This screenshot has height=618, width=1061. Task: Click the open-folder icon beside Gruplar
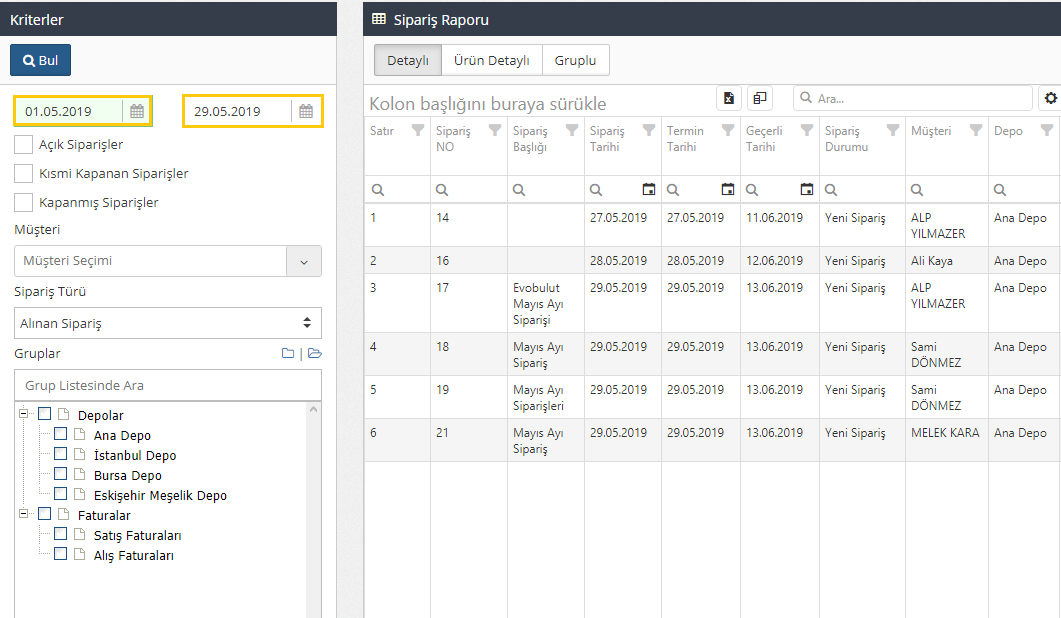[x=314, y=354]
